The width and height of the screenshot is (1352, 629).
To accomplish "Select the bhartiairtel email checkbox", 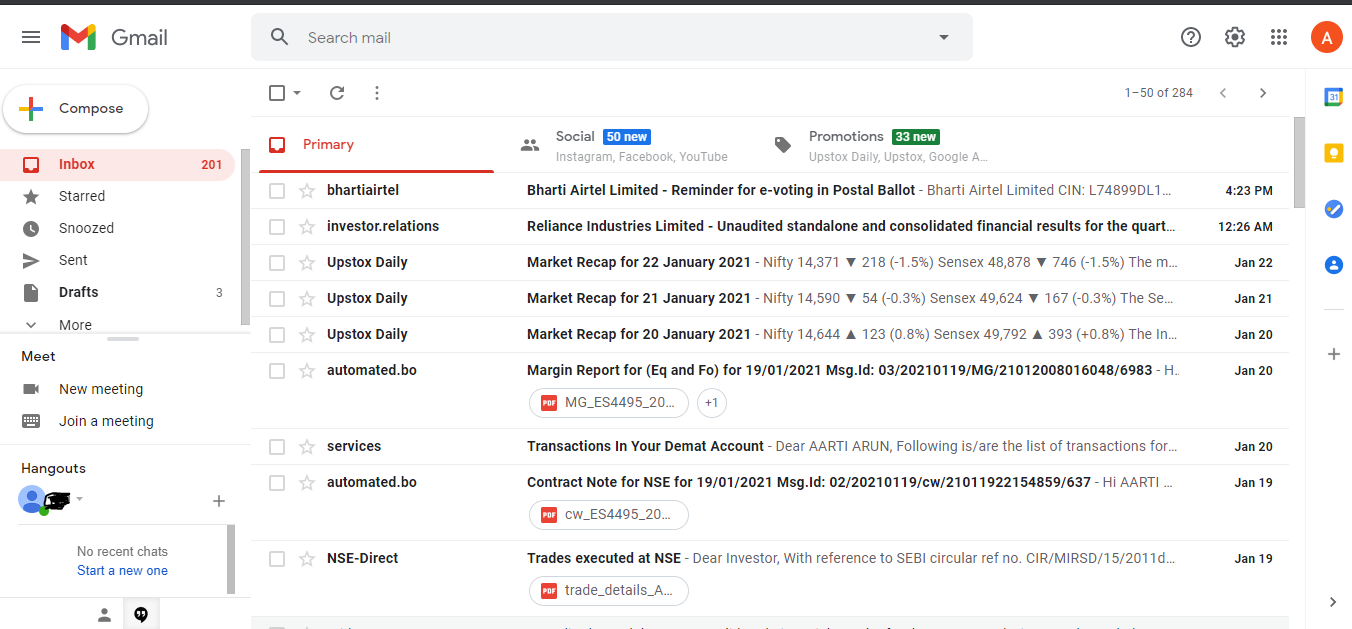I will pos(277,190).
